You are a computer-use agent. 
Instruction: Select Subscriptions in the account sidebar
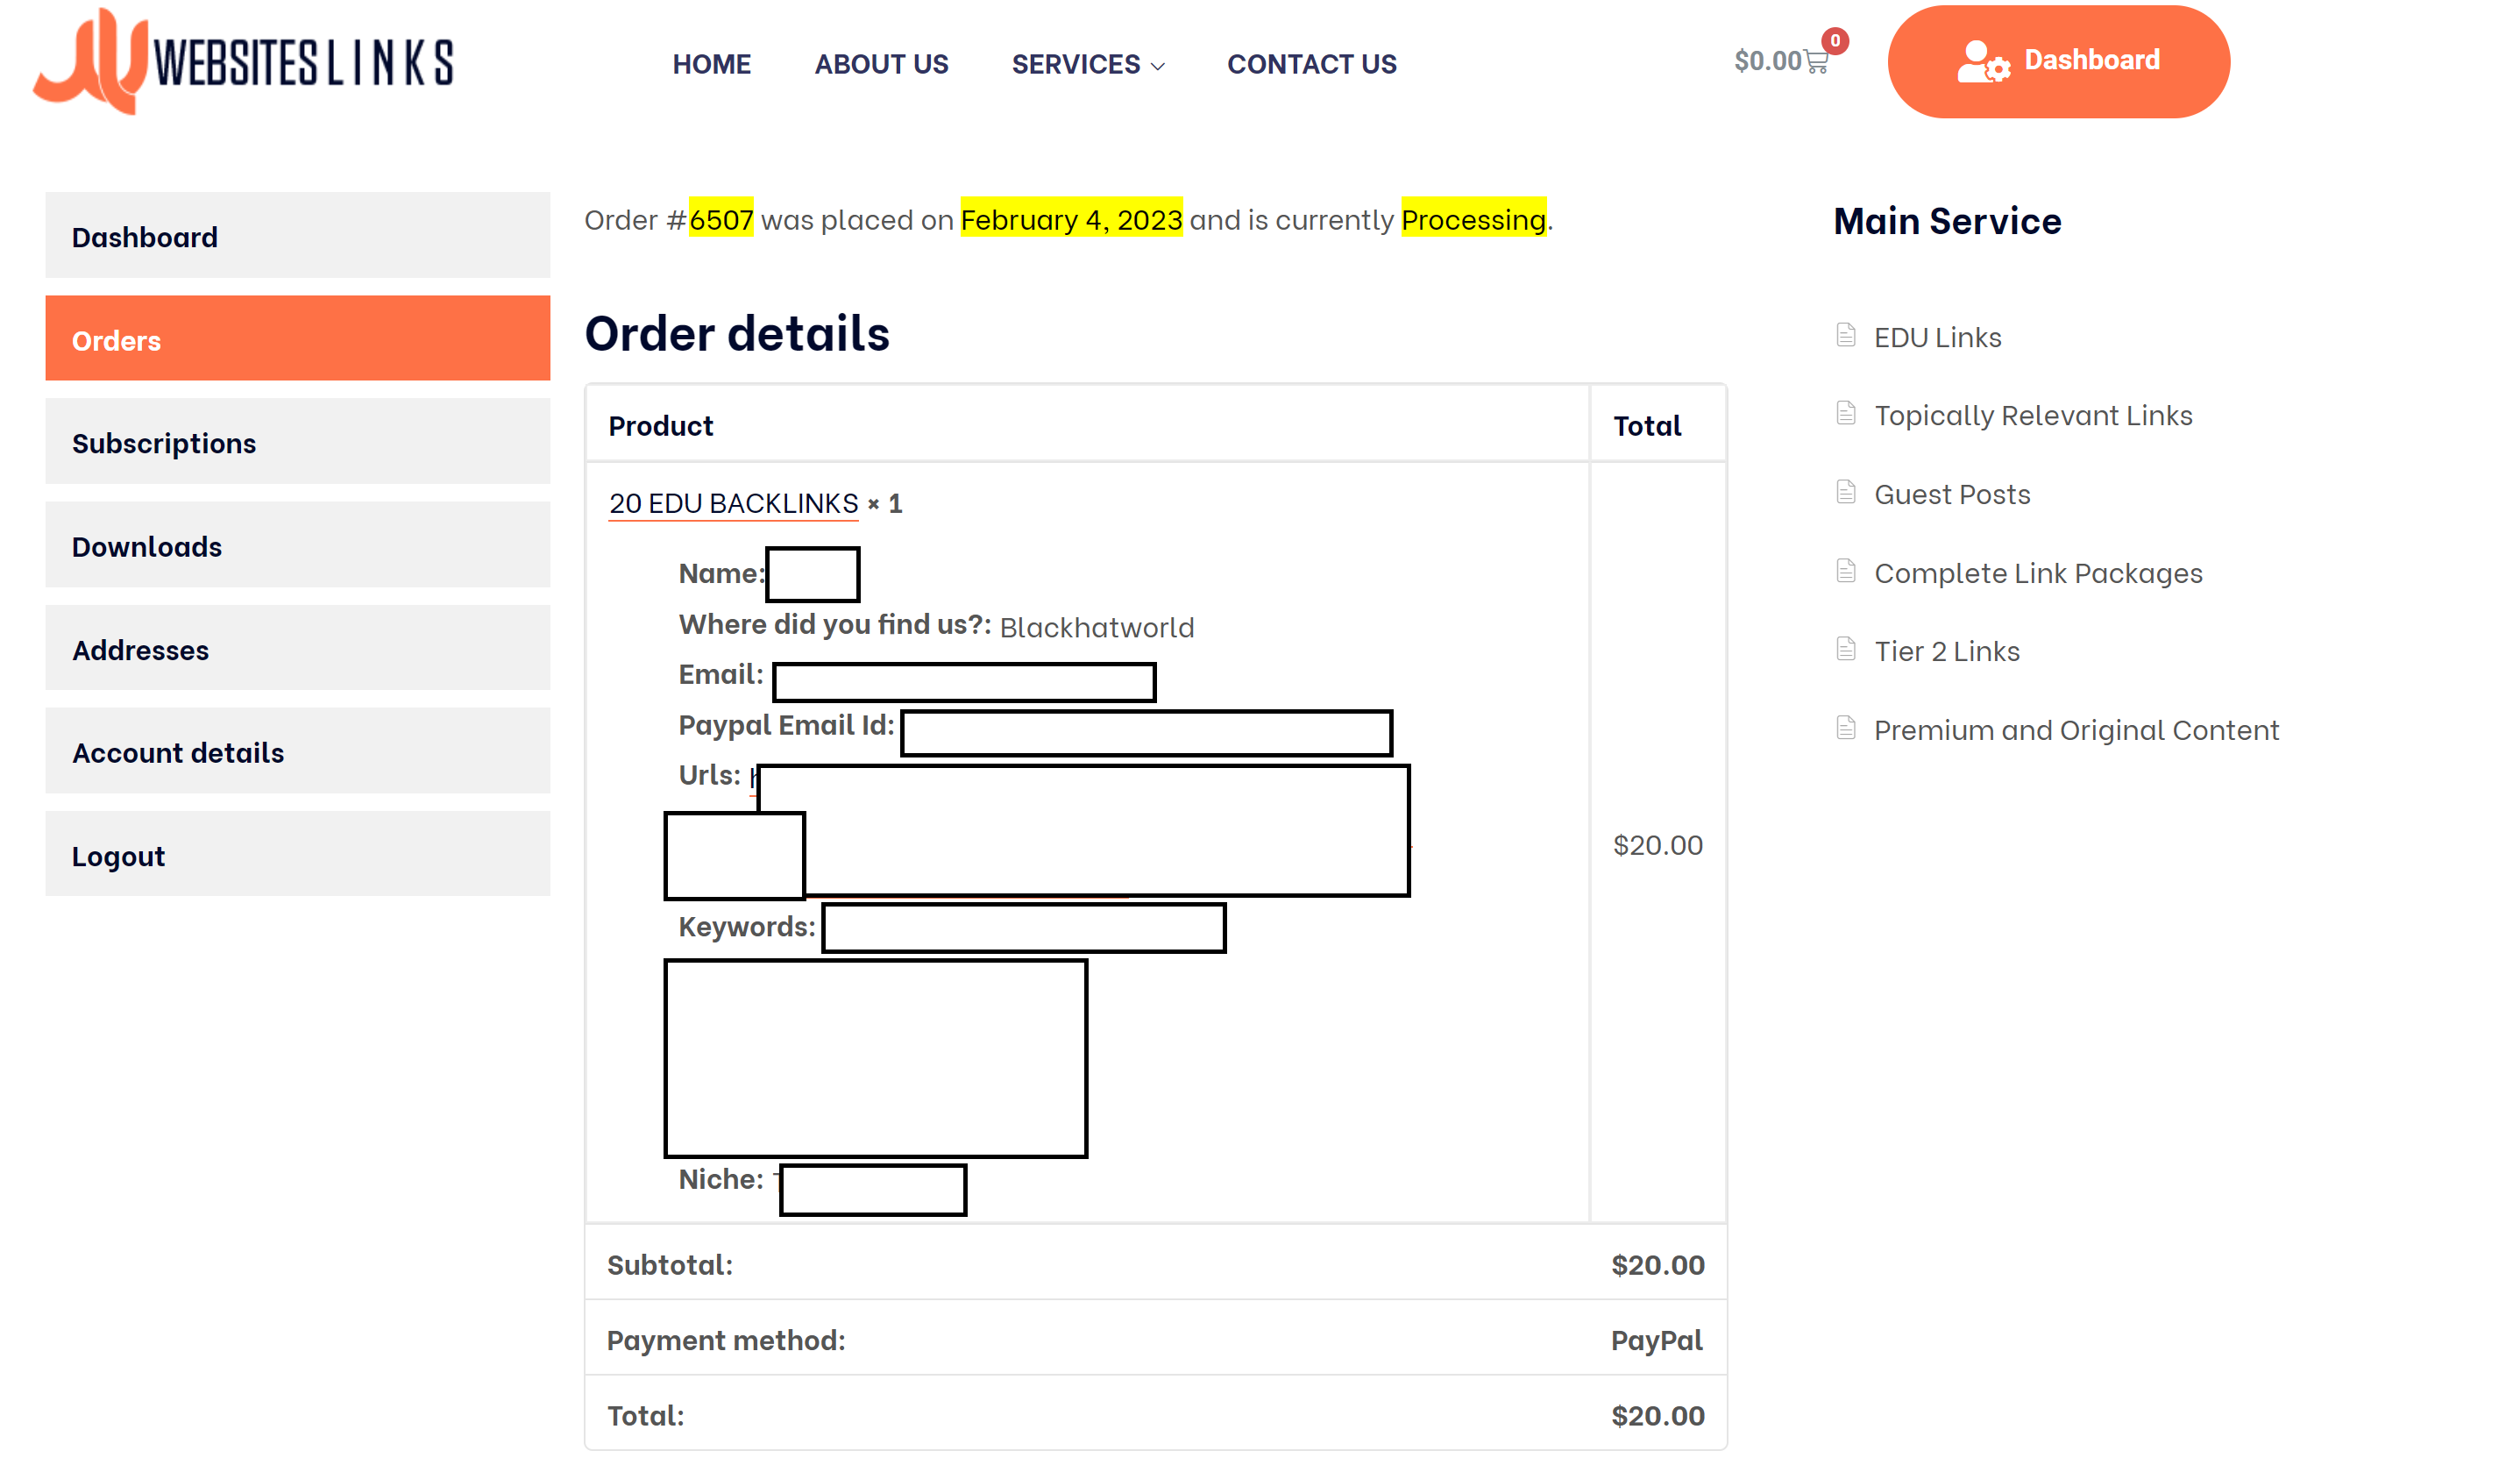(298, 442)
